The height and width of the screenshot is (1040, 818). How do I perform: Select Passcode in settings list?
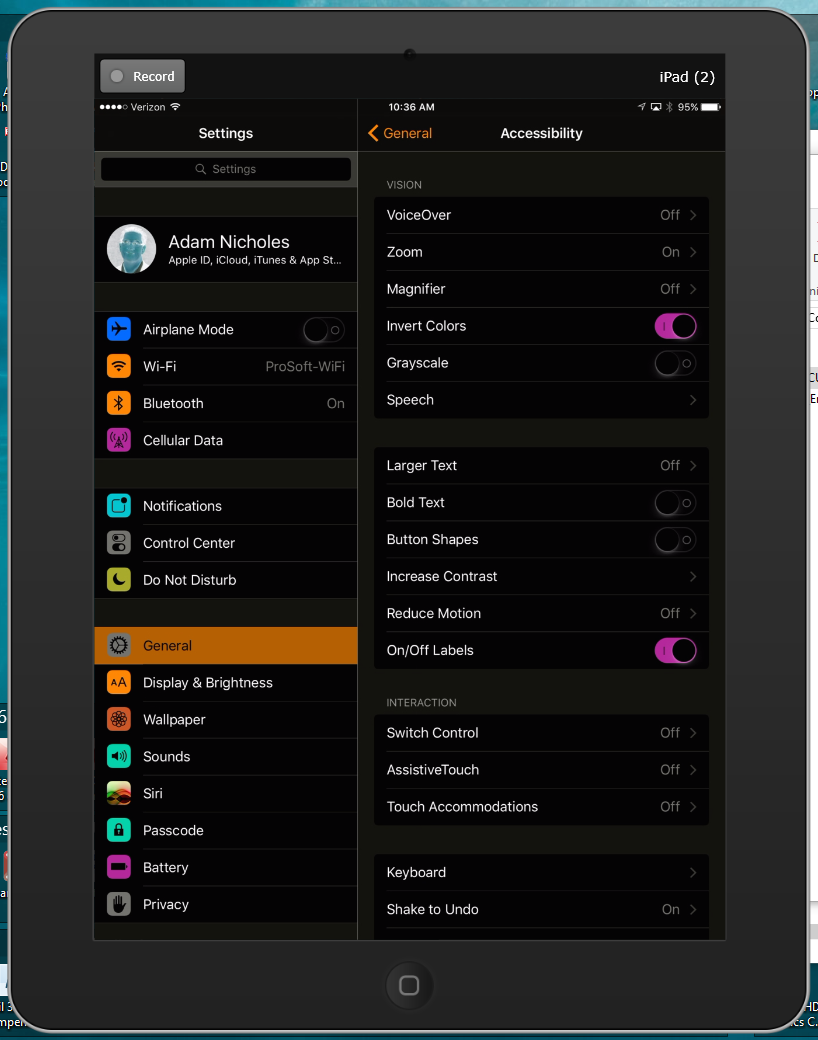(226, 830)
